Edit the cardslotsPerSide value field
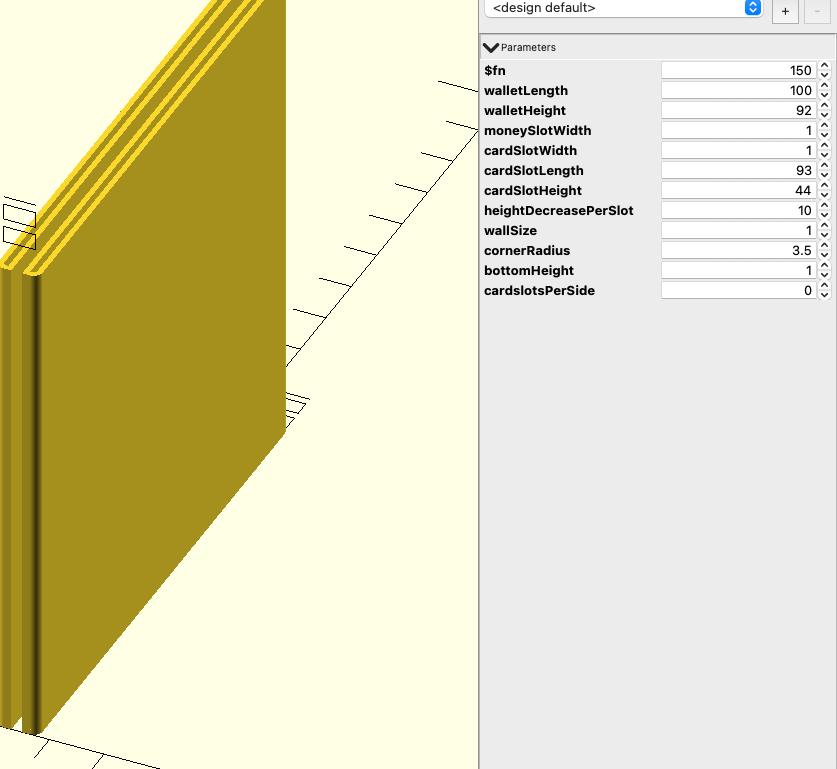Viewport: 837px width, 769px height. pyautogui.click(x=739, y=290)
